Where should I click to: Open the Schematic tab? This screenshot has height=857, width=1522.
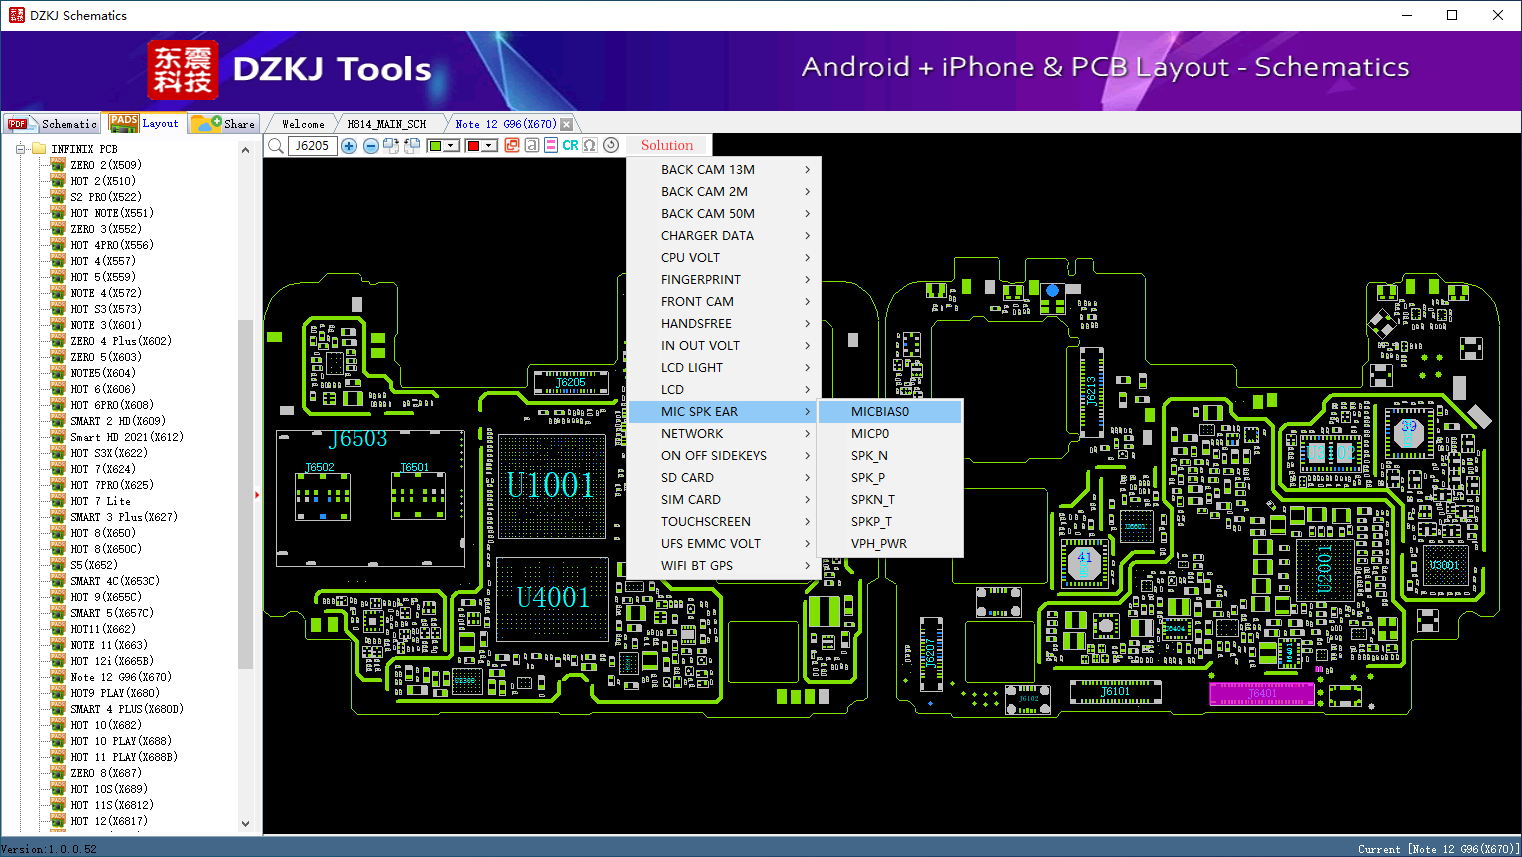coord(52,124)
